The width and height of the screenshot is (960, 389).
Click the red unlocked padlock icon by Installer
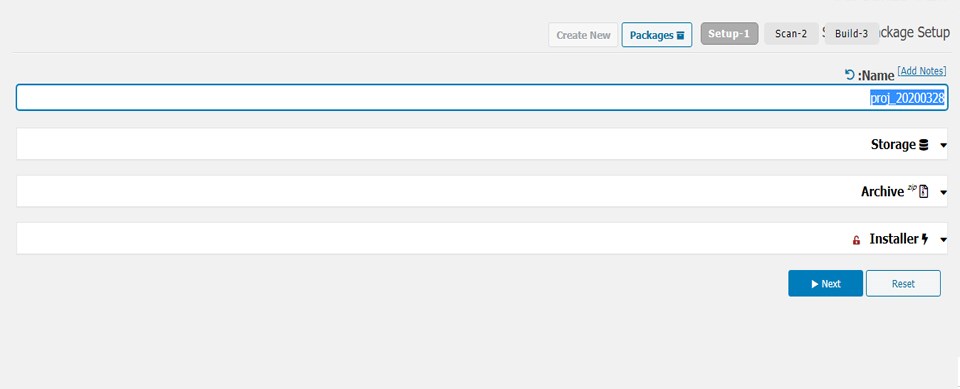(x=857, y=240)
